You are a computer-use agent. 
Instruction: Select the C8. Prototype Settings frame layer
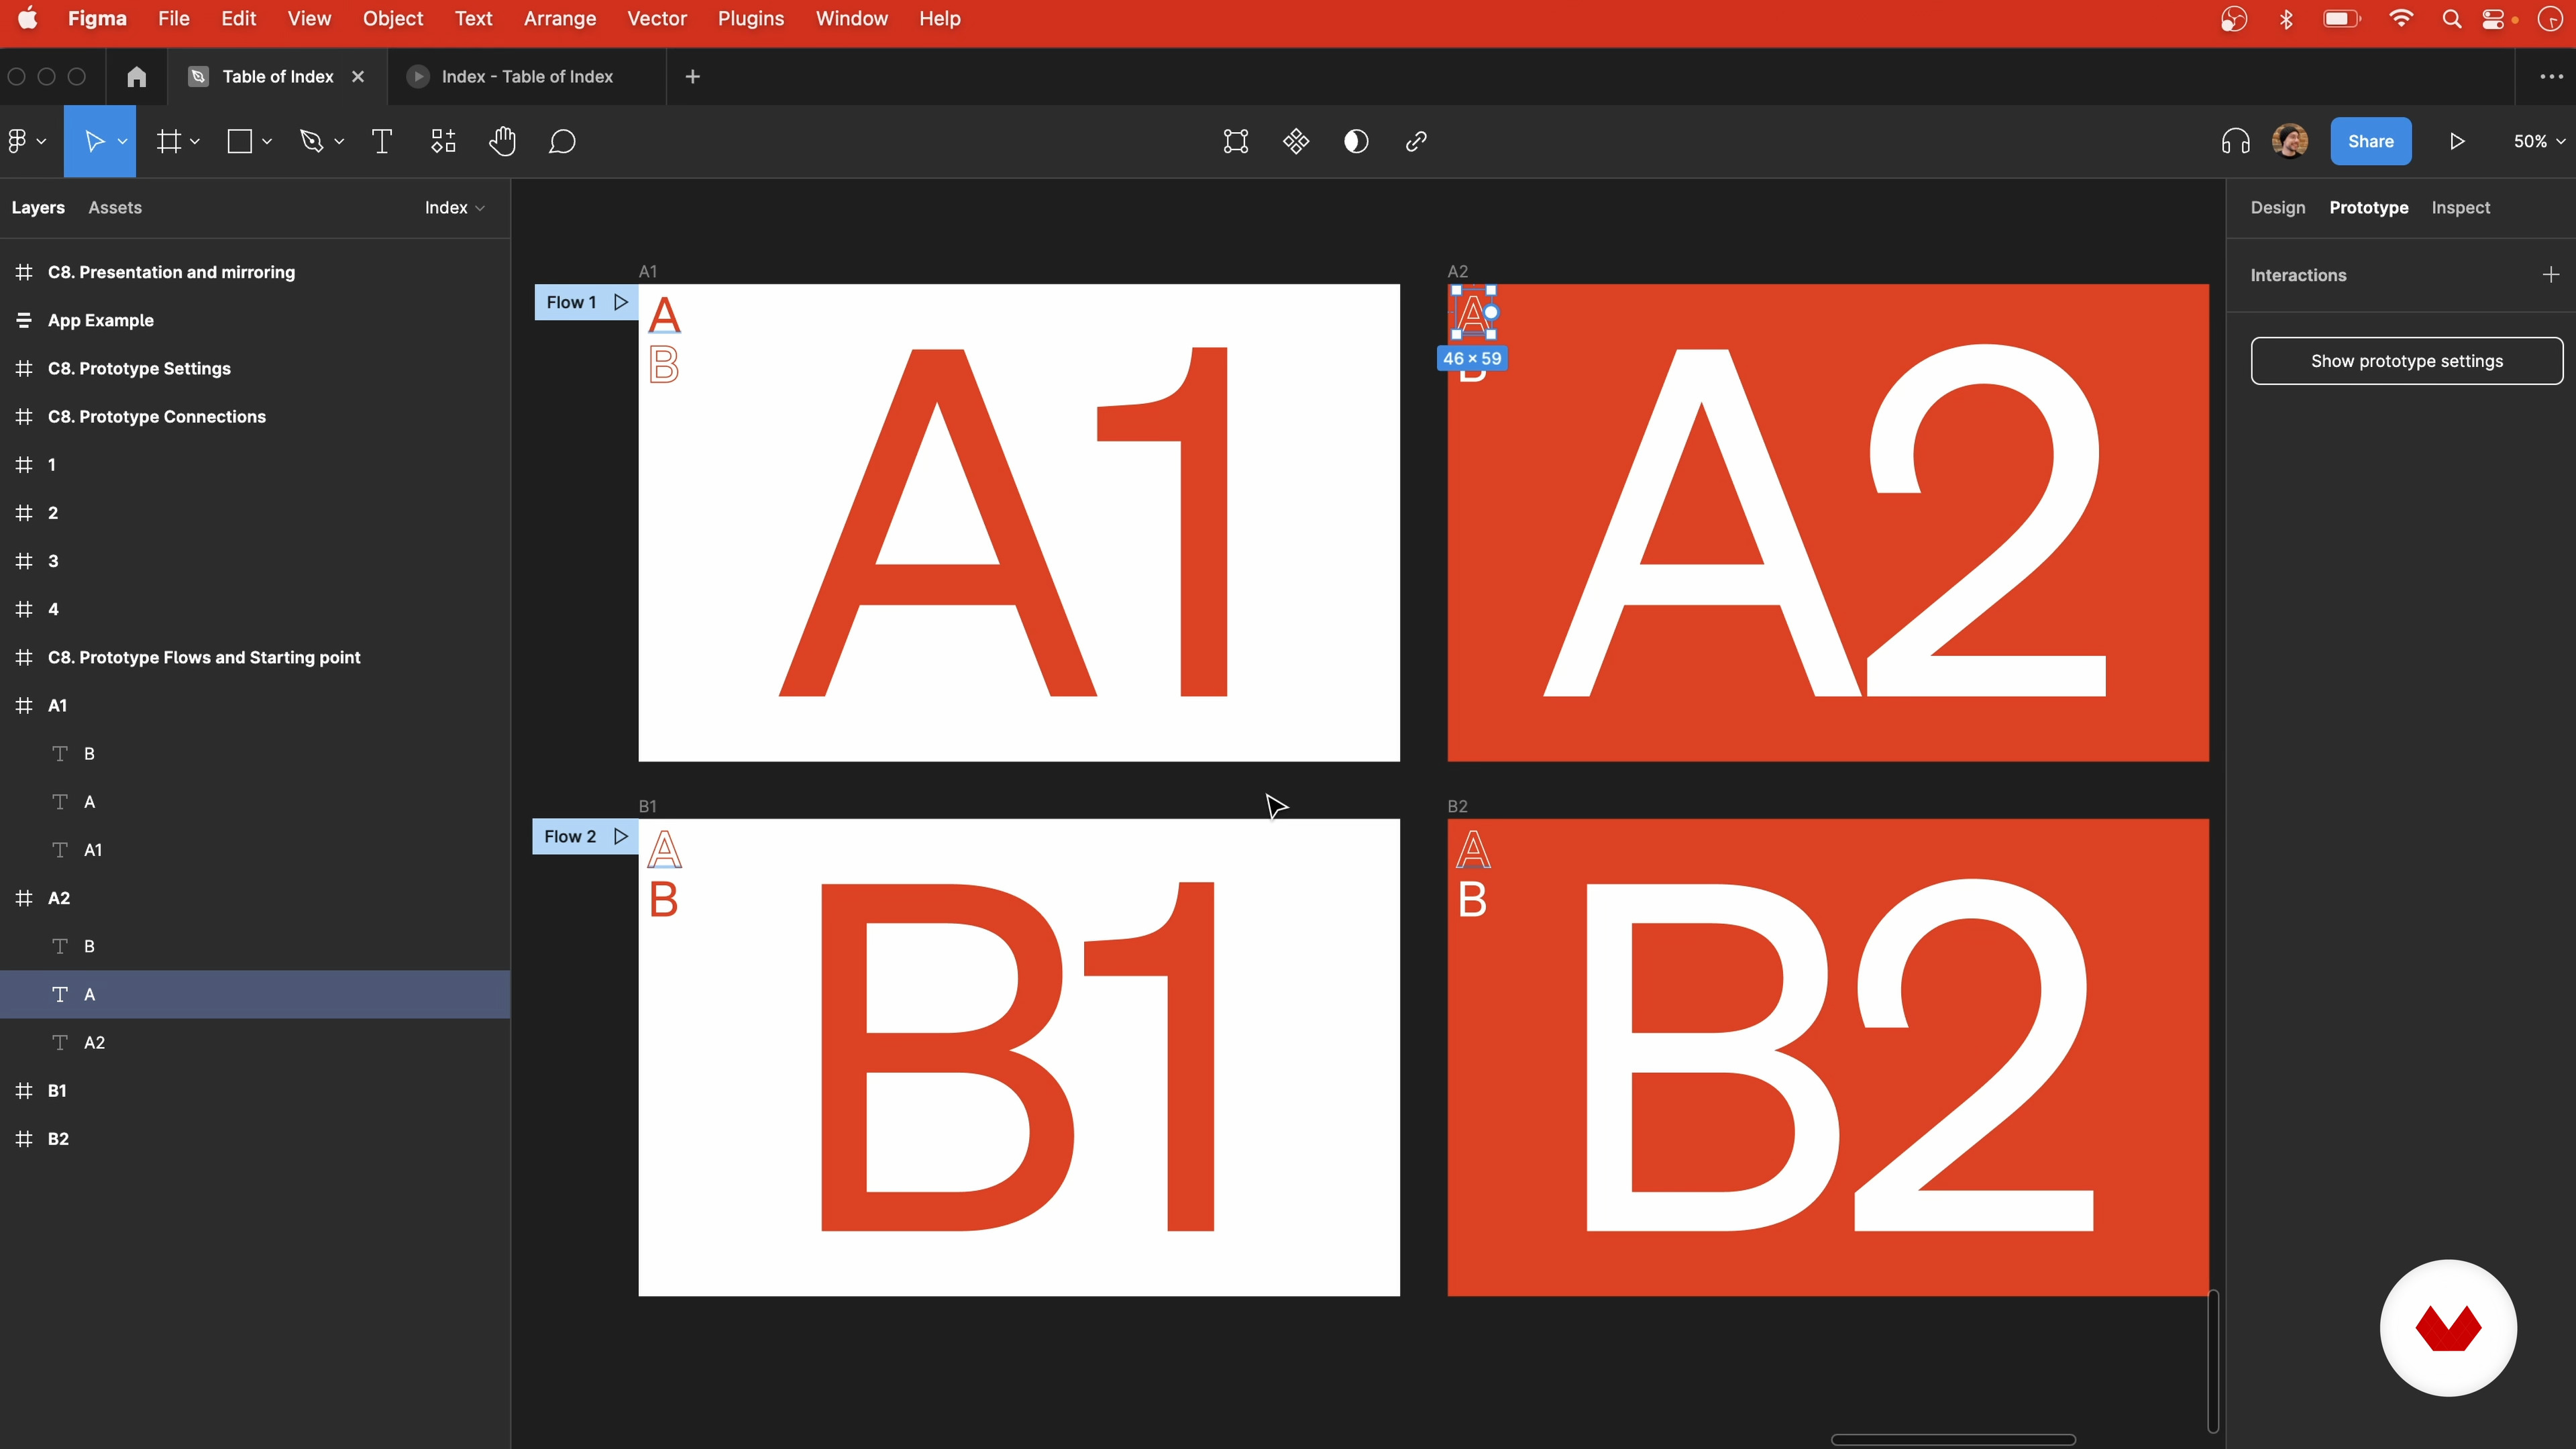[255, 368]
